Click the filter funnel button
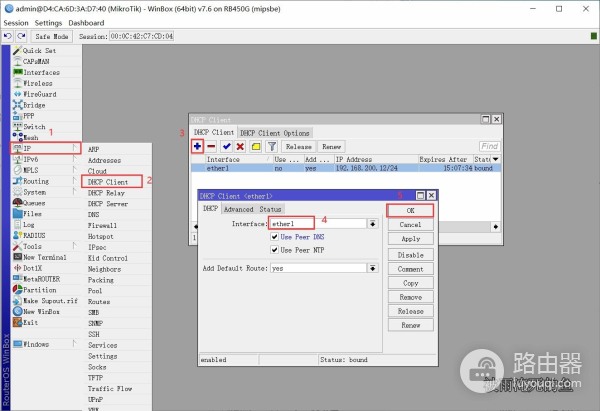 point(272,146)
